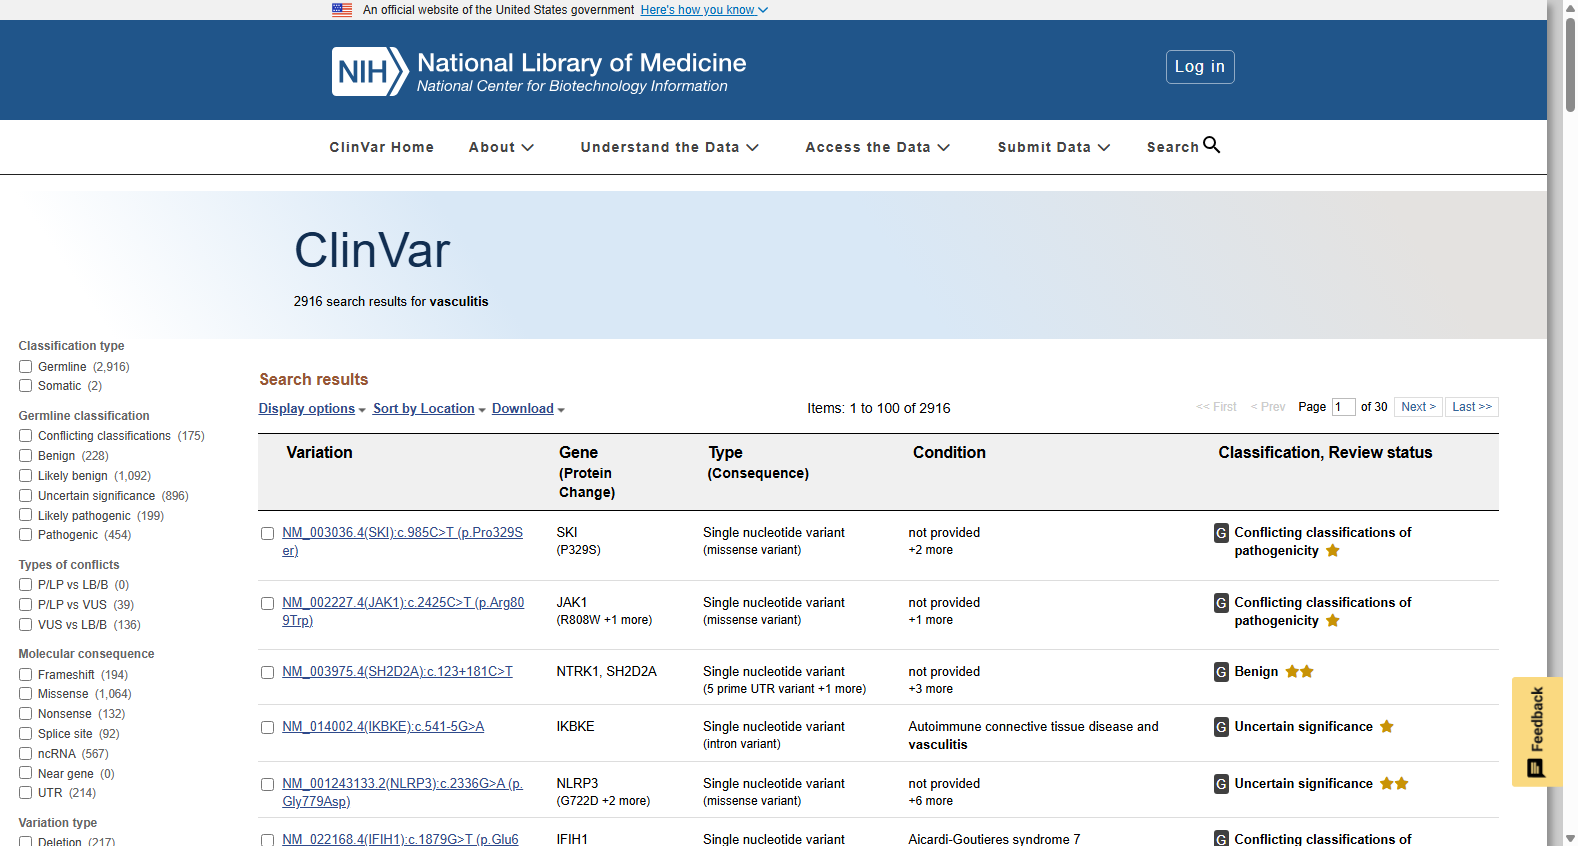Jump to Last results page
The height and width of the screenshot is (846, 1578).
click(1472, 407)
